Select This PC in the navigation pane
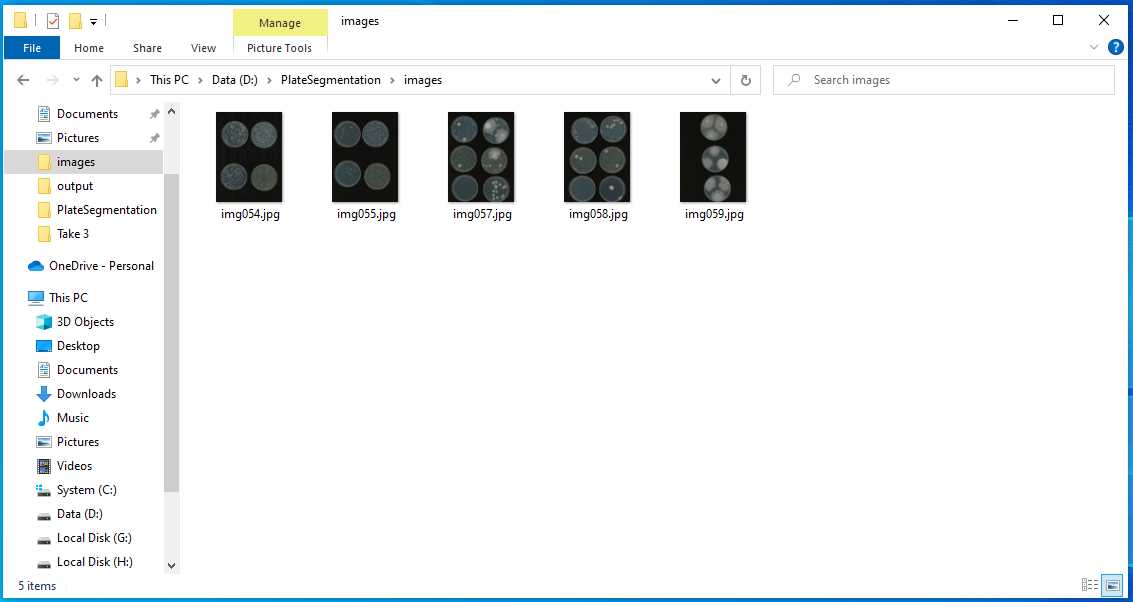The width and height of the screenshot is (1133, 602). (68, 297)
